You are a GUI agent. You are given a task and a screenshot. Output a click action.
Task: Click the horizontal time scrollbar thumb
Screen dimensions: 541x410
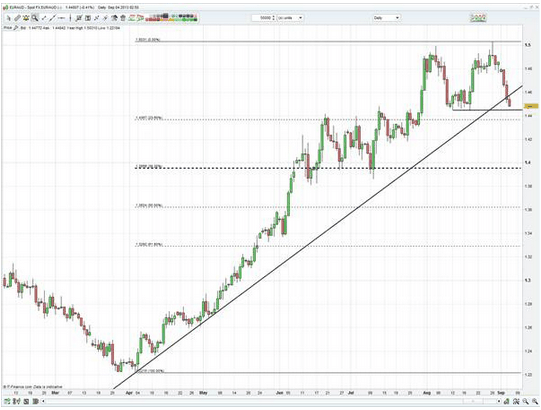click(473, 401)
